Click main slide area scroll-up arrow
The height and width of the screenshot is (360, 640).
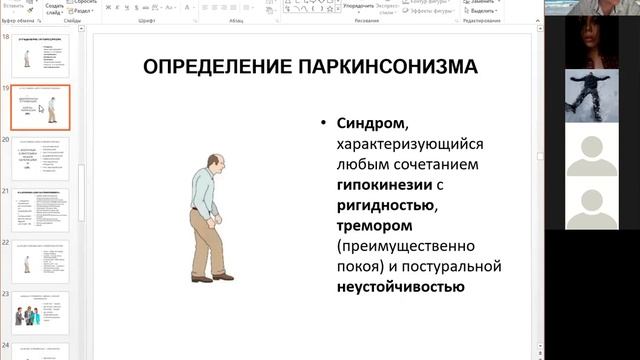(x=540, y=29)
